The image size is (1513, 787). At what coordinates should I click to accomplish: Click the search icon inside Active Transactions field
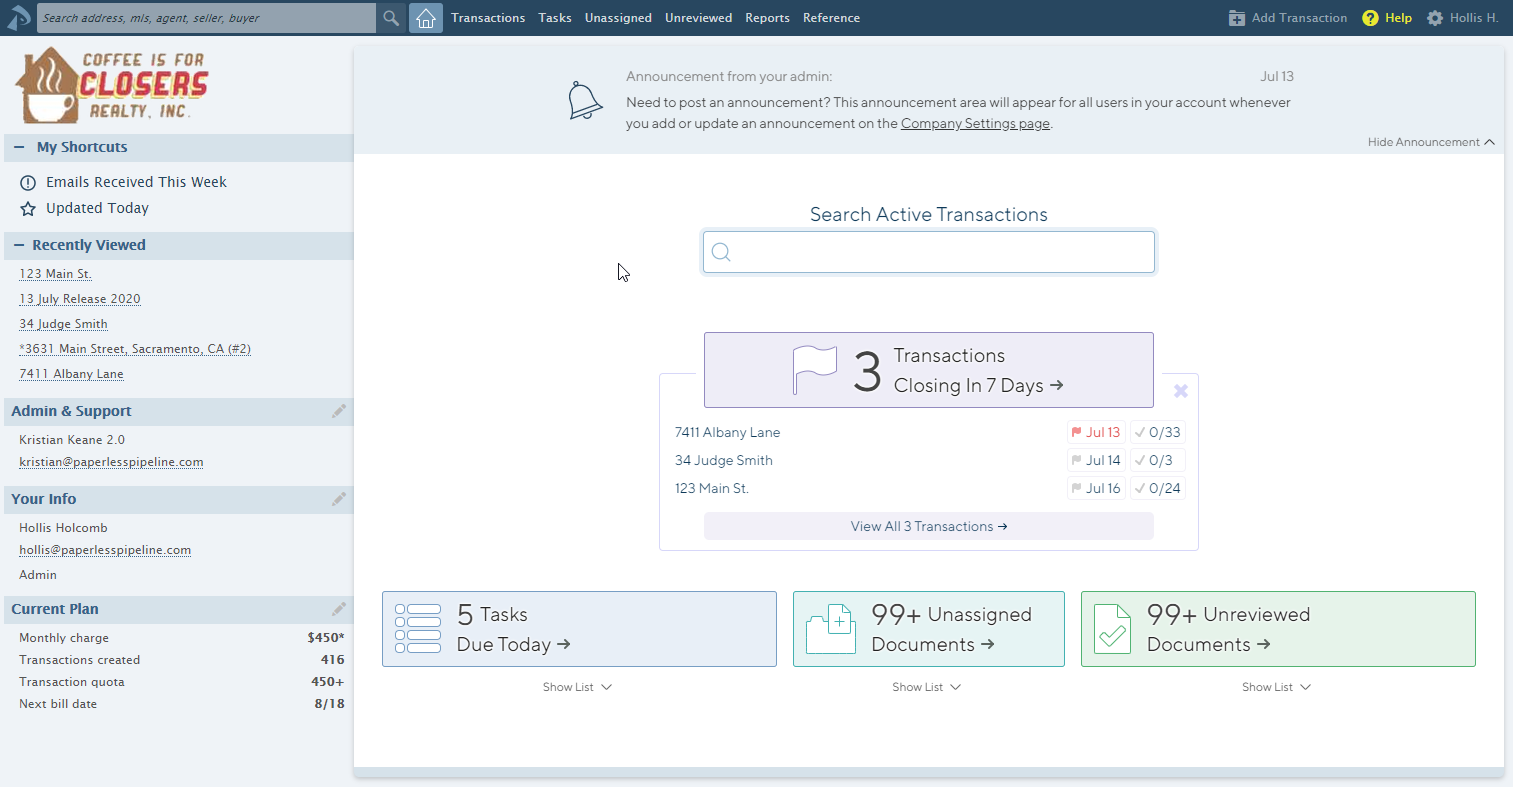pyautogui.click(x=721, y=252)
